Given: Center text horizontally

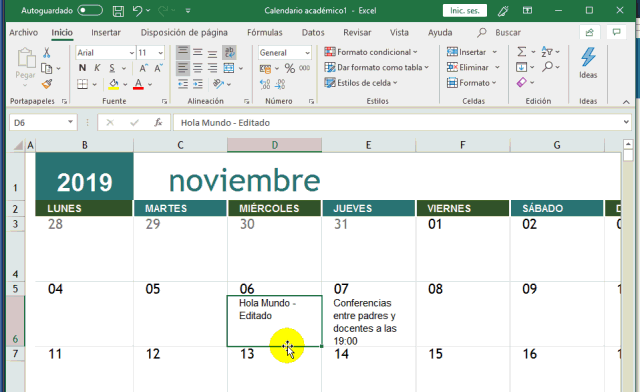Looking at the screenshot, I should tap(198, 68).
